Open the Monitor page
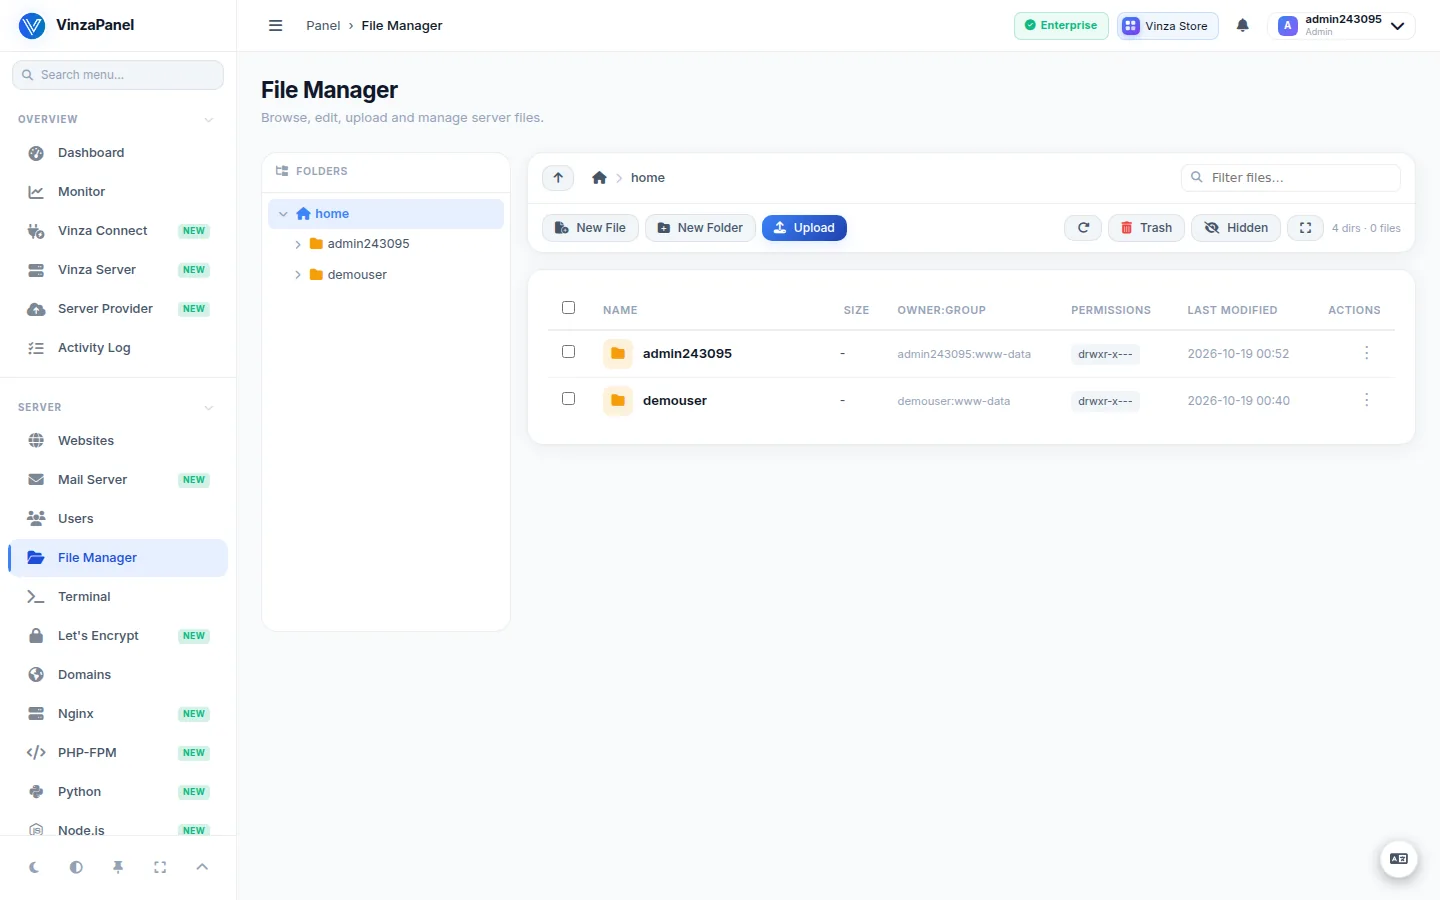 pos(118,192)
